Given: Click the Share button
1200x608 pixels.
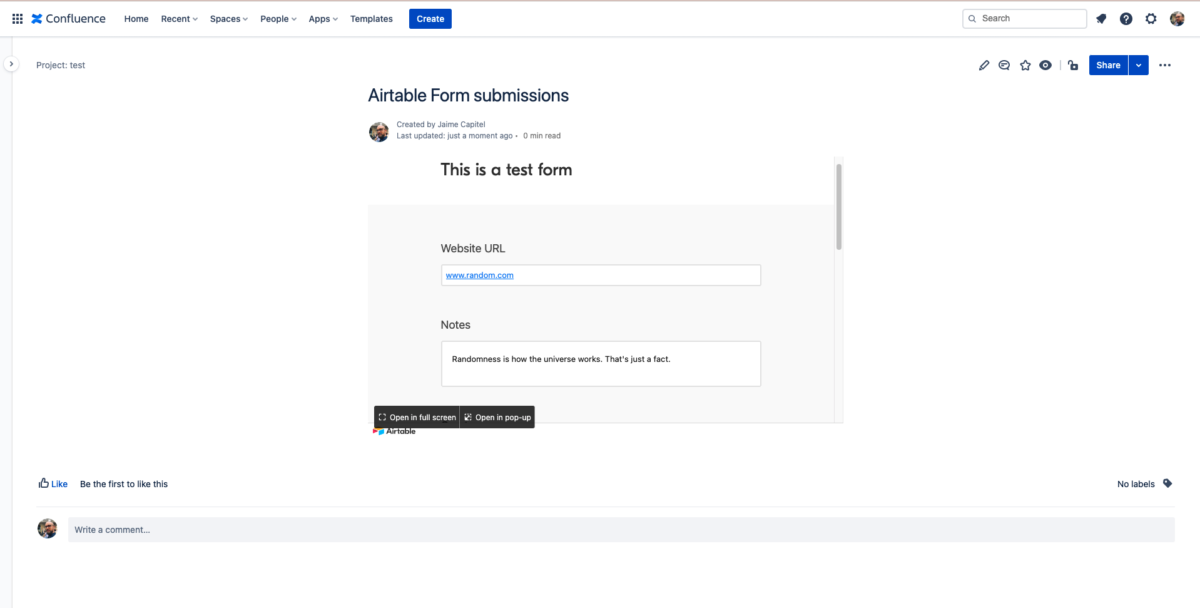Looking at the screenshot, I should click(1108, 65).
